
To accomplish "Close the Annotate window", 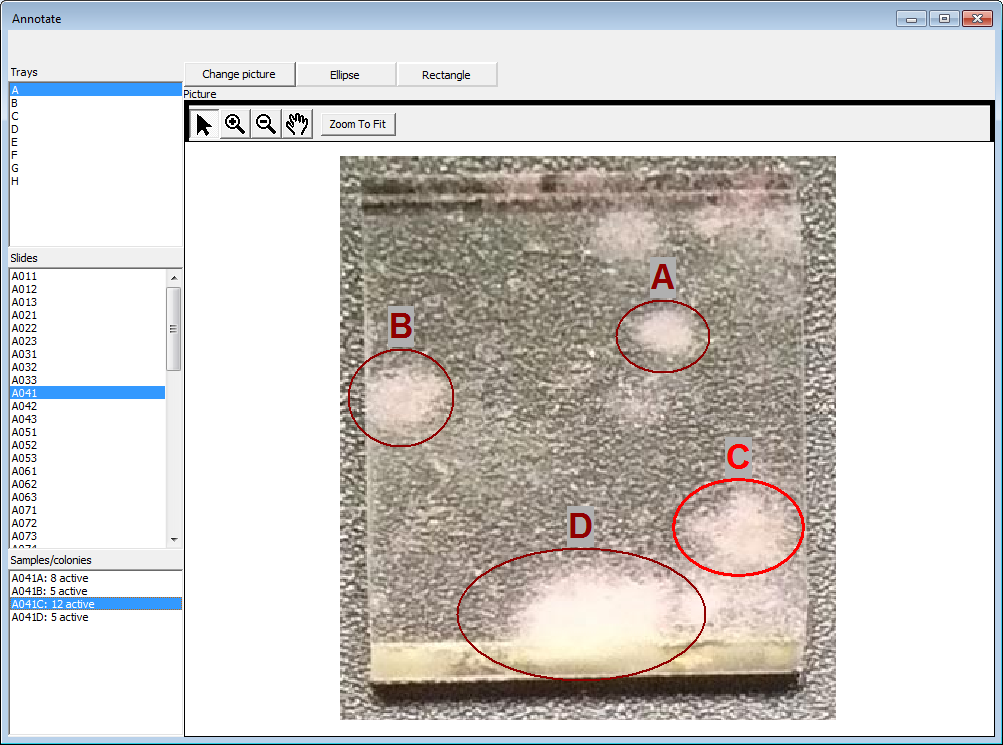I will coord(977,19).
